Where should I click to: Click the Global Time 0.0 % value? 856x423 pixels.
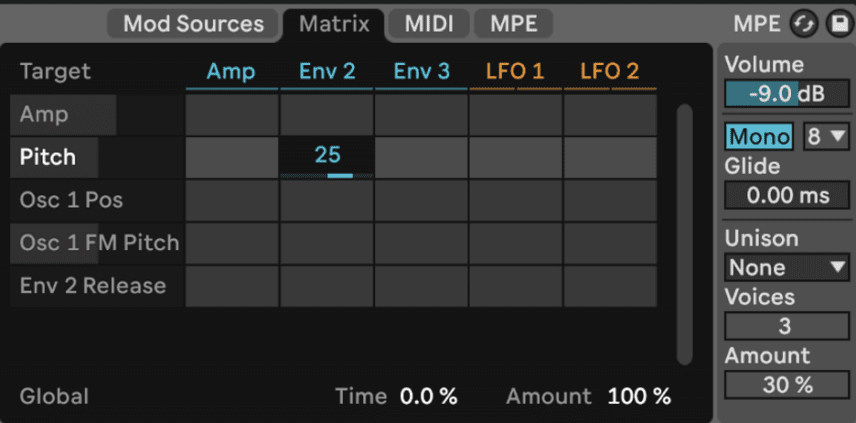pyautogui.click(x=428, y=397)
